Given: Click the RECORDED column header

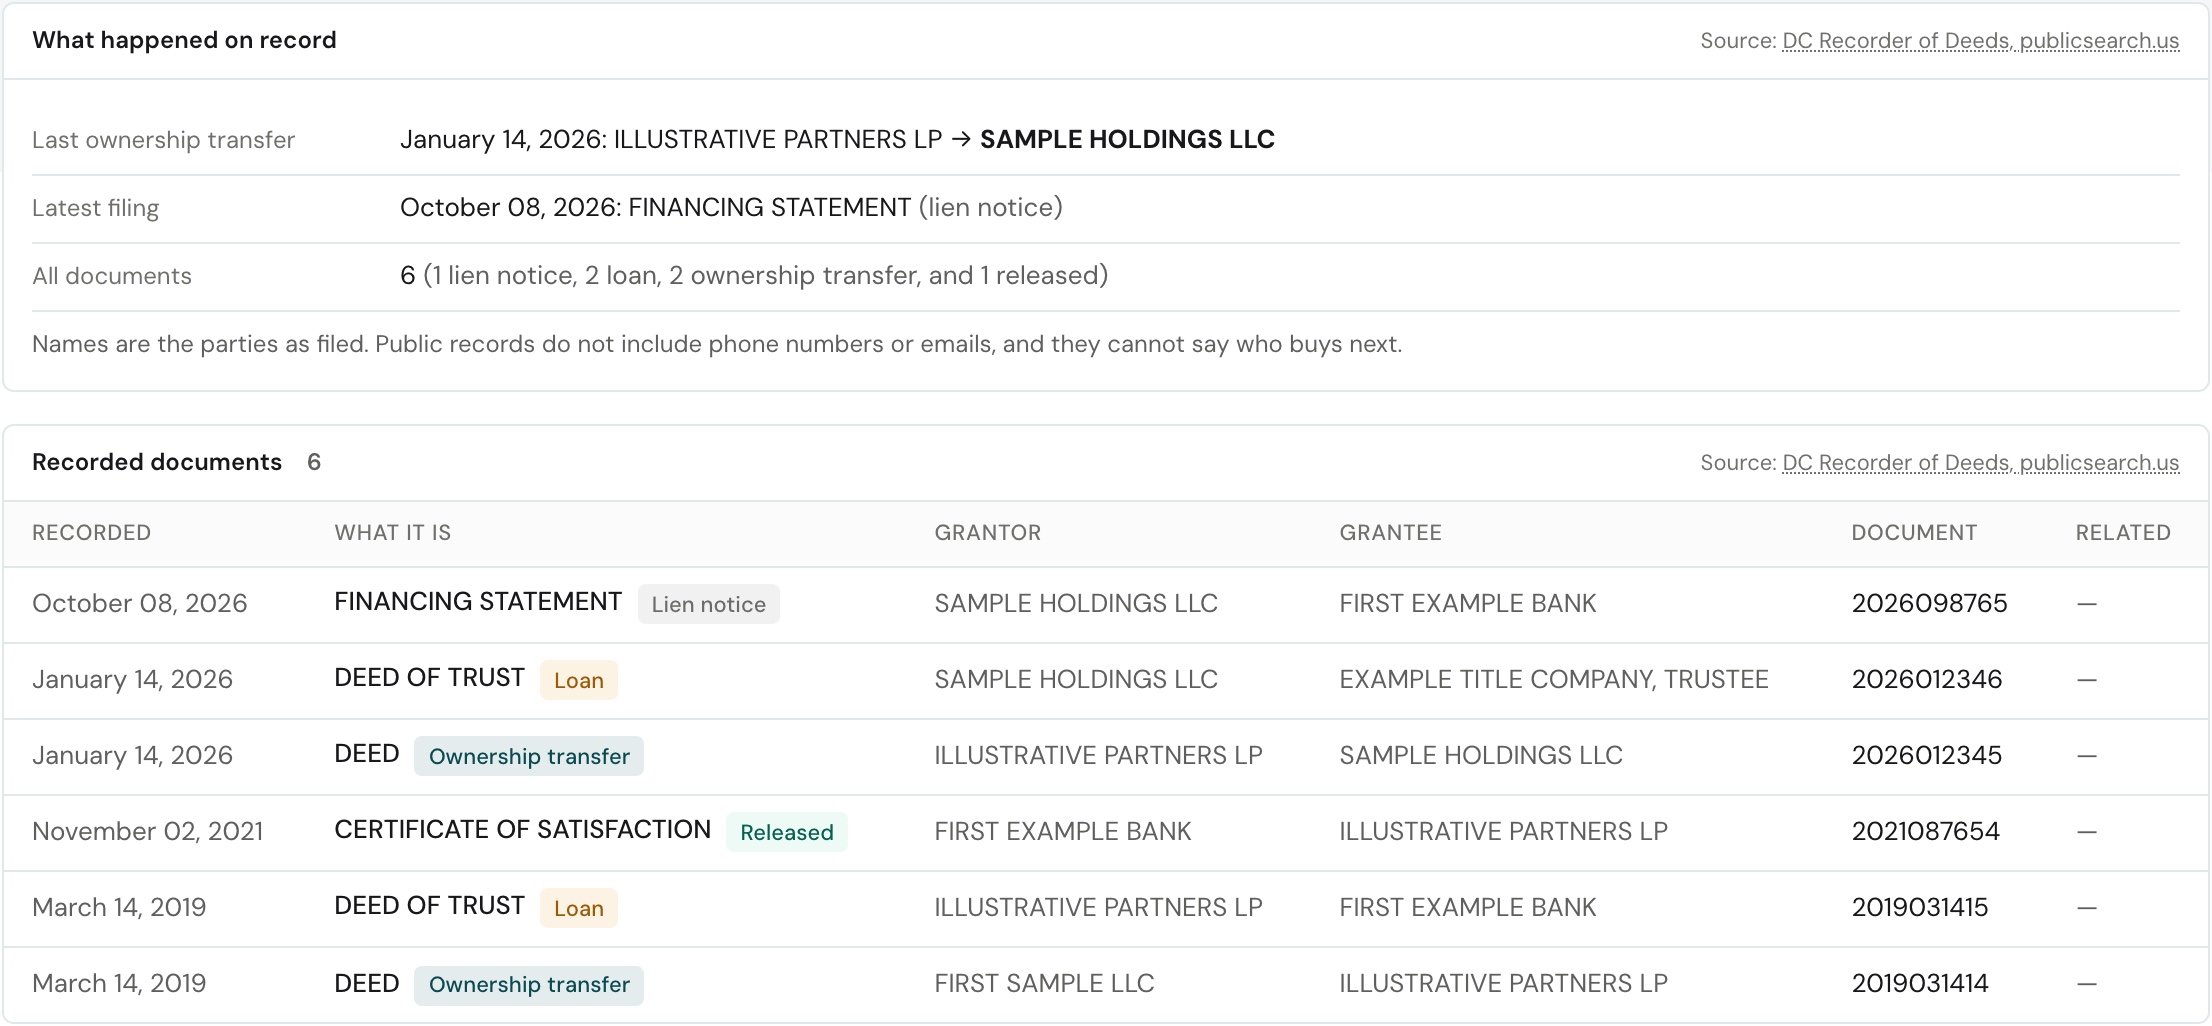Looking at the screenshot, I should [91, 533].
